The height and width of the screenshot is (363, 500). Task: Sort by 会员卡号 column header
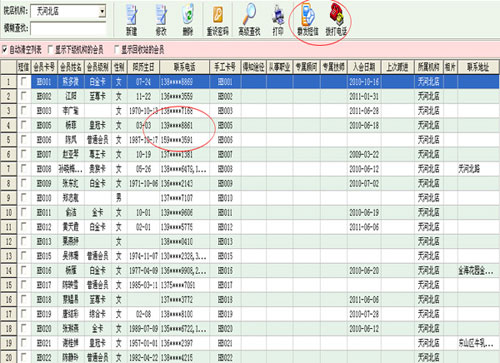point(44,67)
